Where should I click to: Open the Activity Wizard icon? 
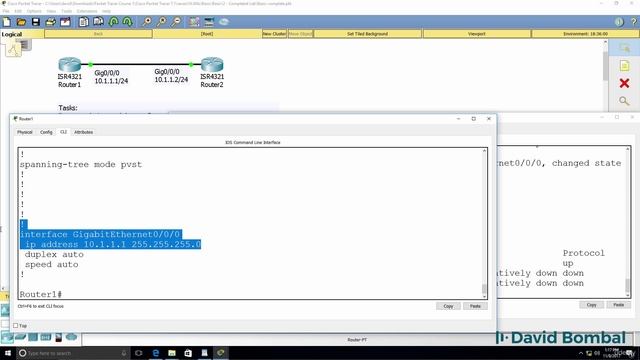pos(65,22)
